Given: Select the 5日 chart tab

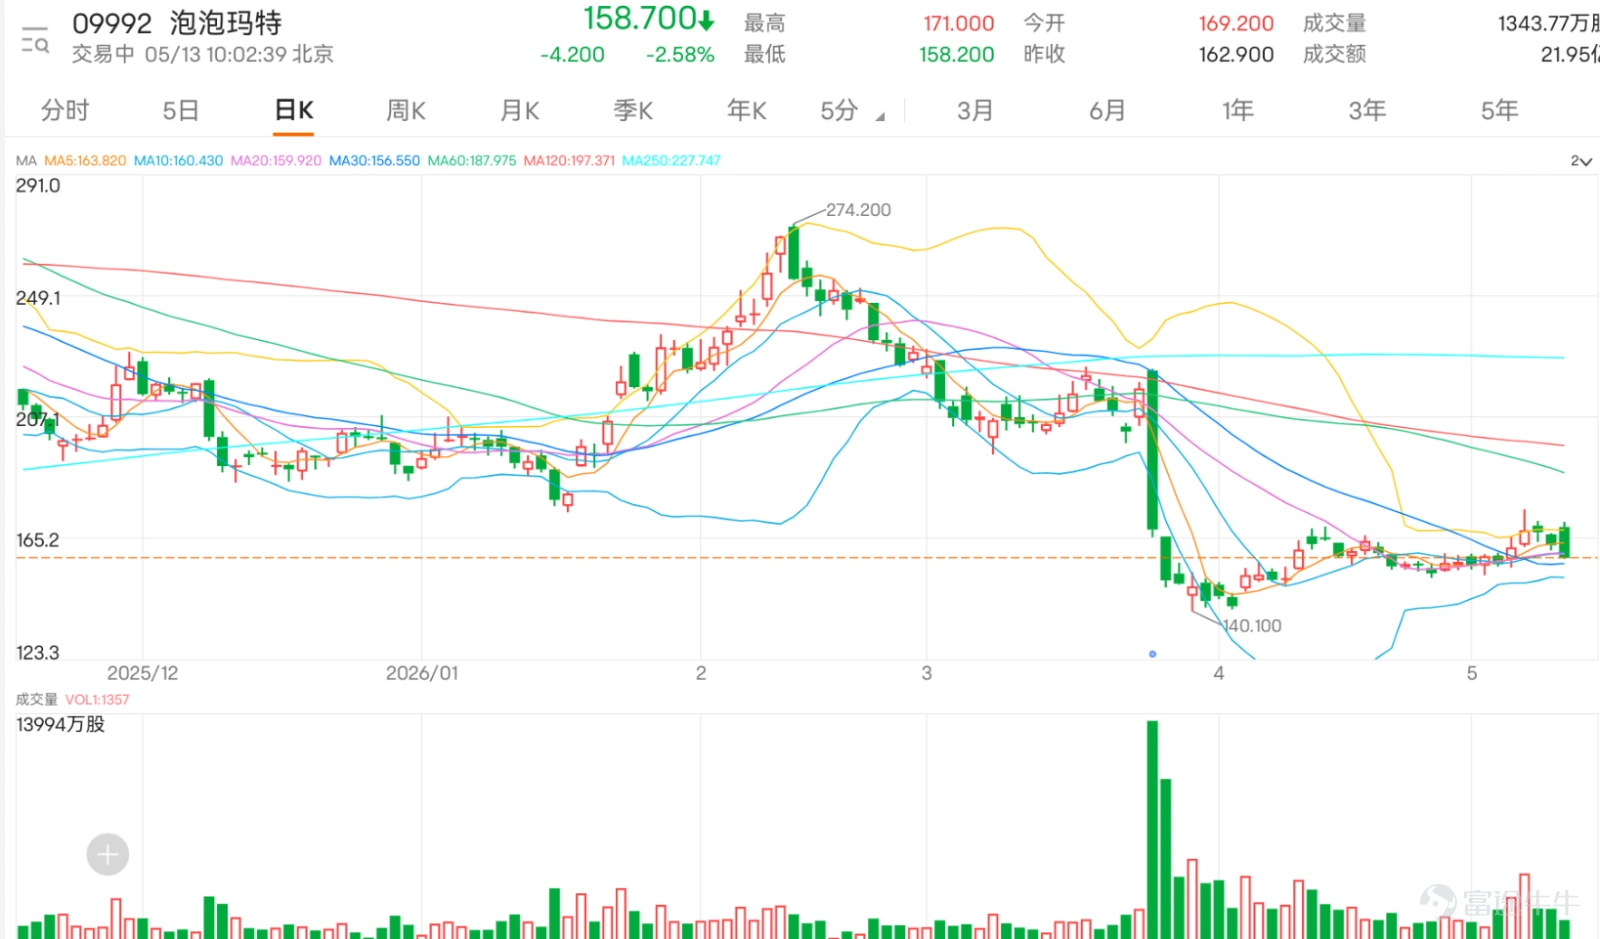Looking at the screenshot, I should click(181, 110).
